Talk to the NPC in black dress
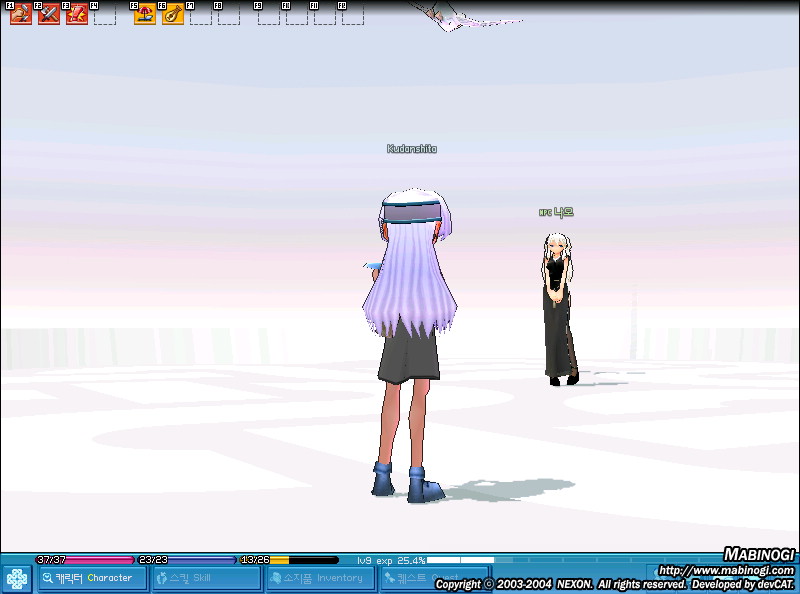Viewport: 800px width, 594px height. click(559, 309)
